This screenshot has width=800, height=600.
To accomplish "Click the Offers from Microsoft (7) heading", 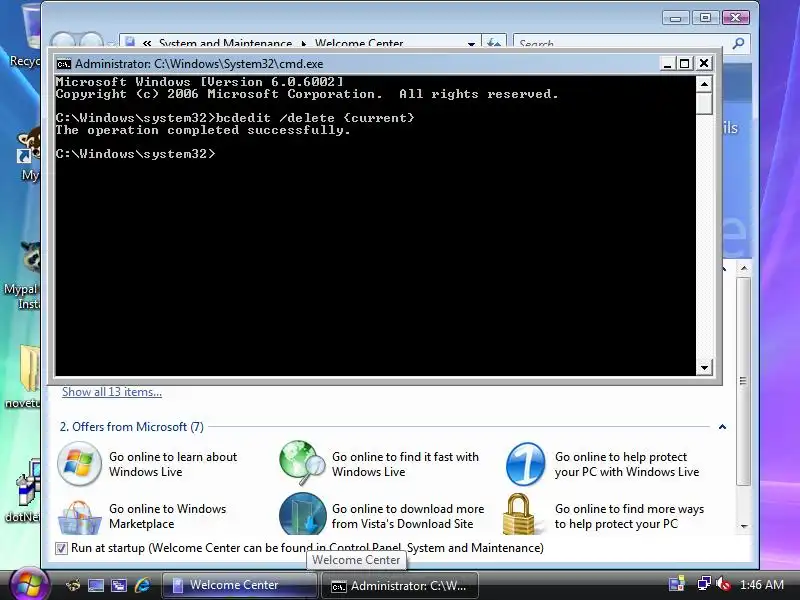I will (132, 427).
